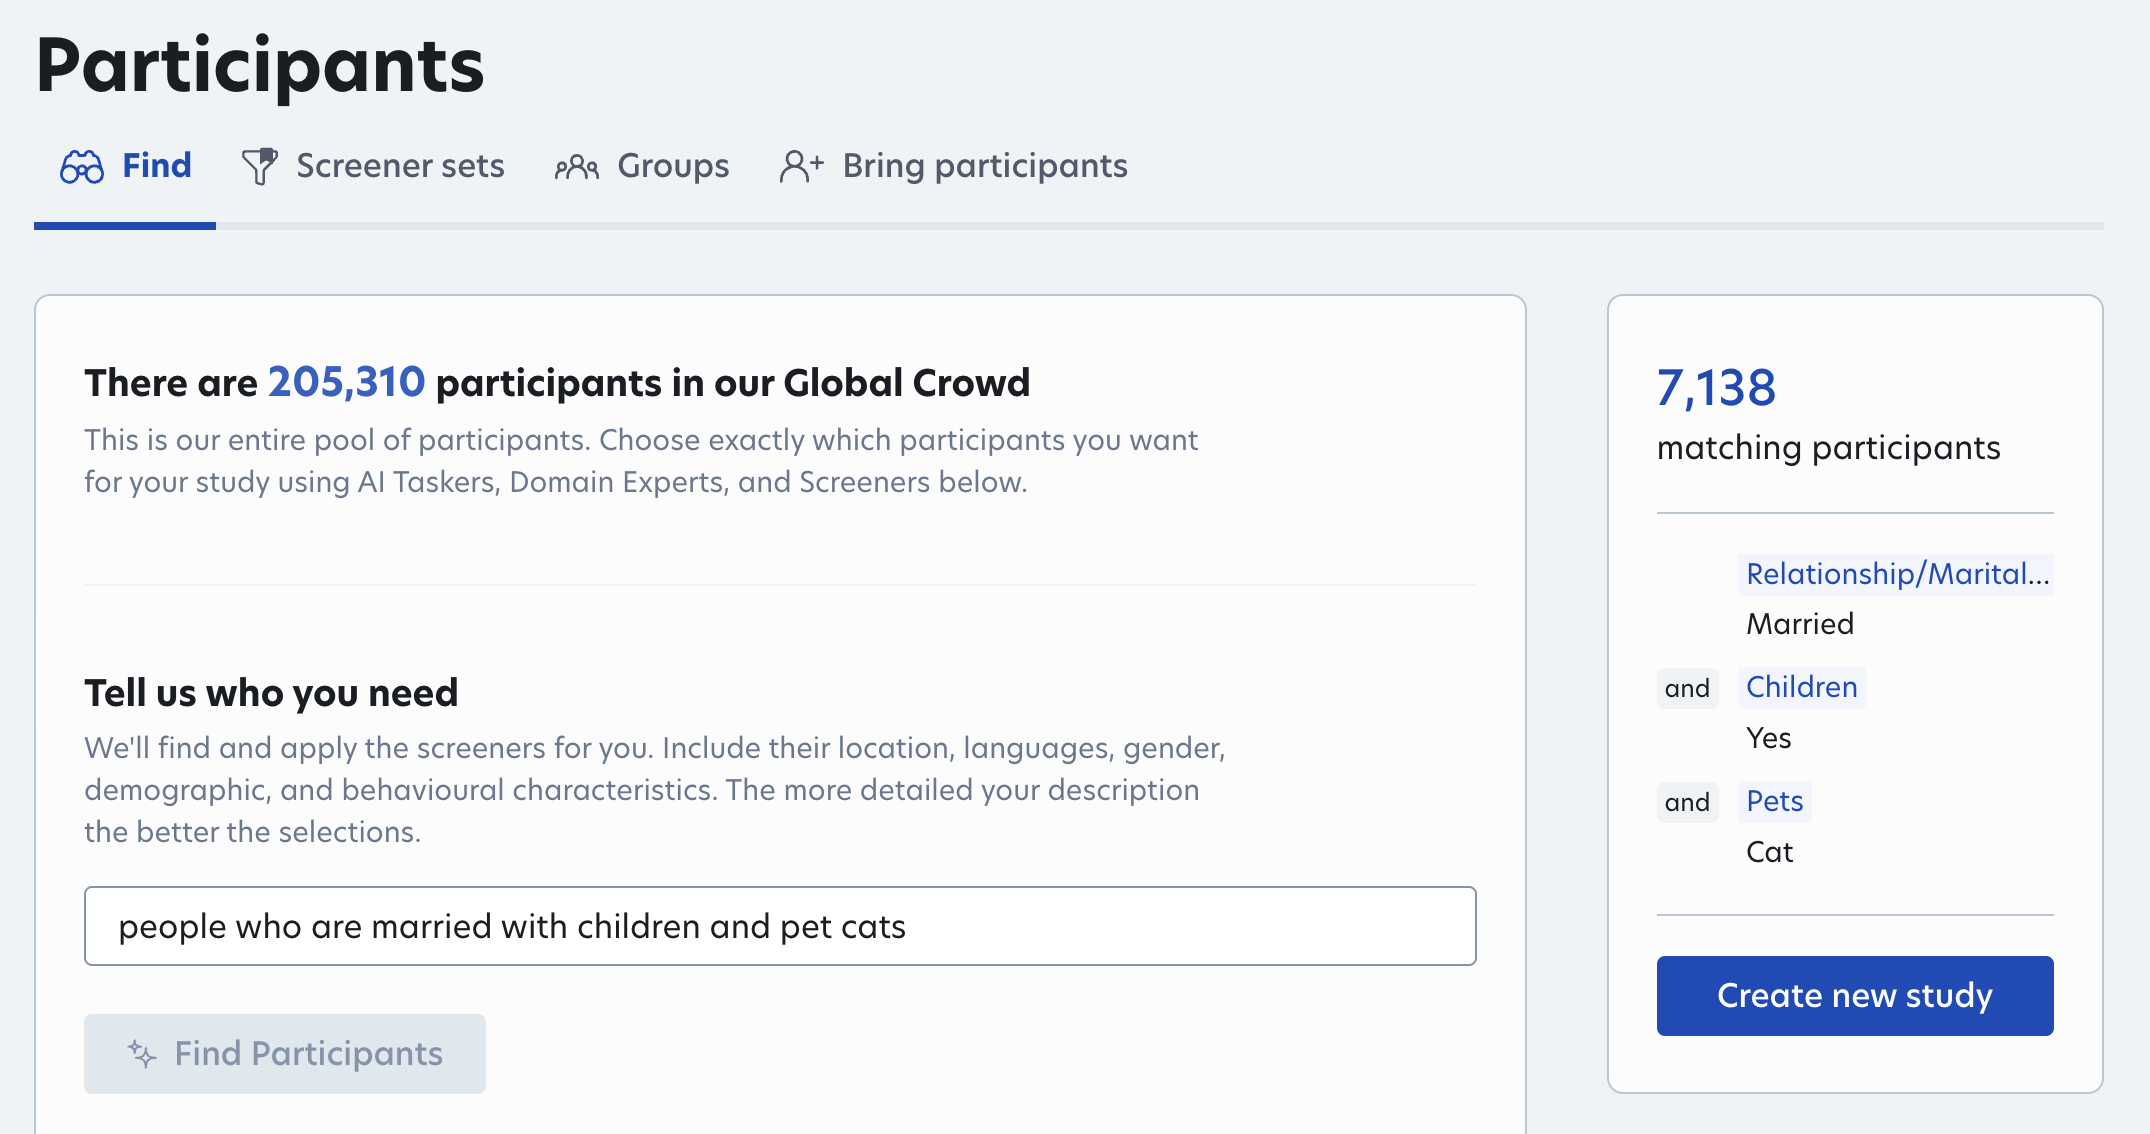Click the participant description text field
The width and height of the screenshot is (2150, 1134).
tap(780, 926)
